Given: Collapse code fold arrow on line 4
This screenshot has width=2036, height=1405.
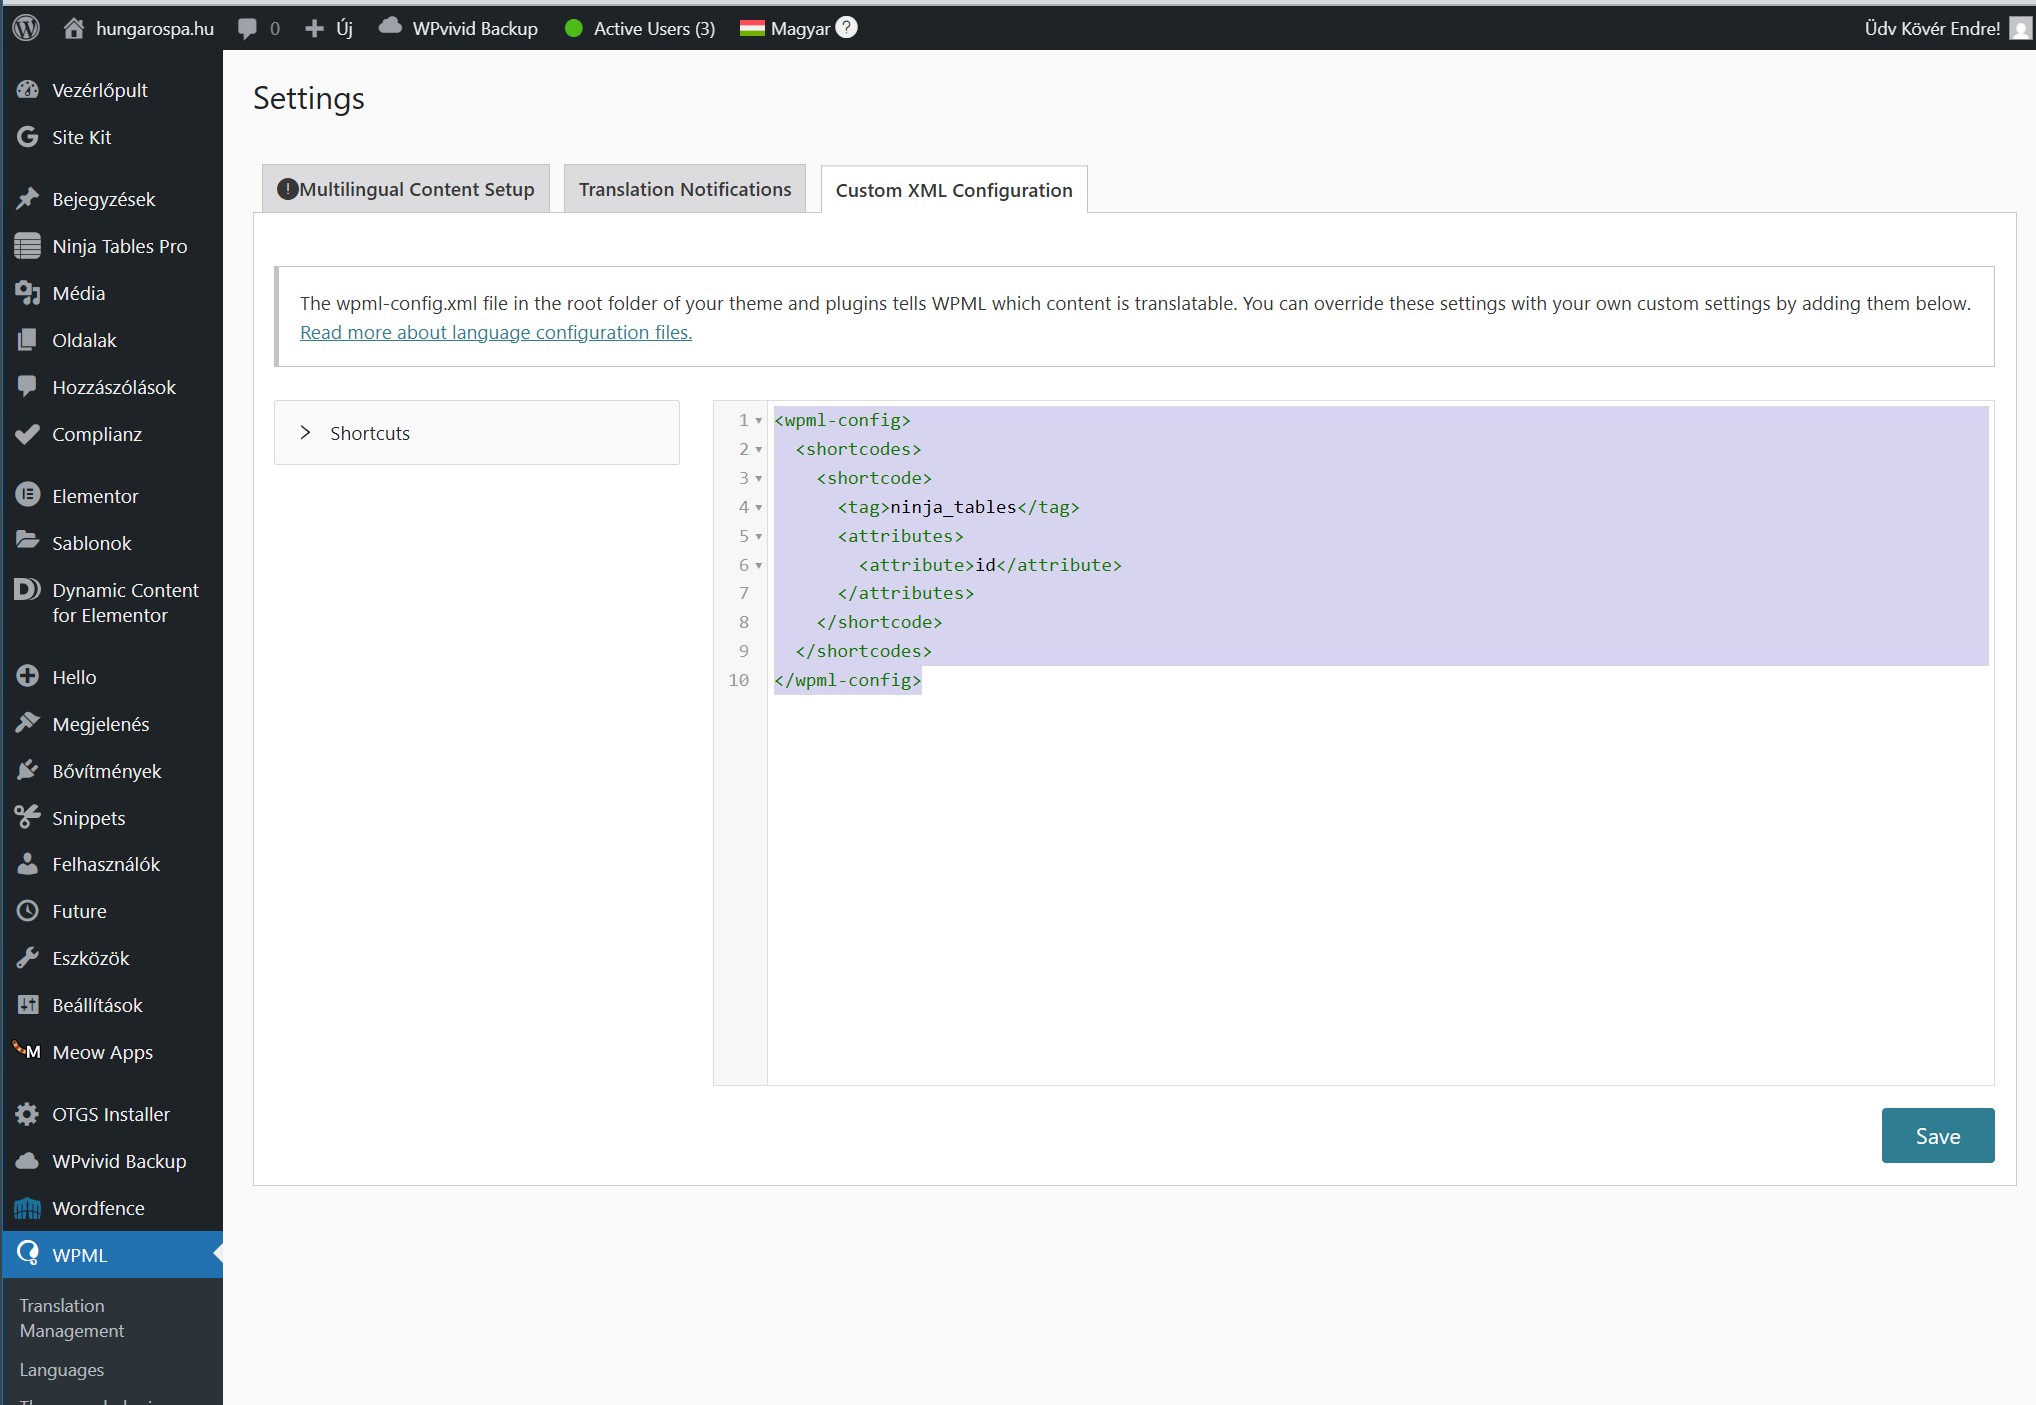Looking at the screenshot, I should point(759,508).
